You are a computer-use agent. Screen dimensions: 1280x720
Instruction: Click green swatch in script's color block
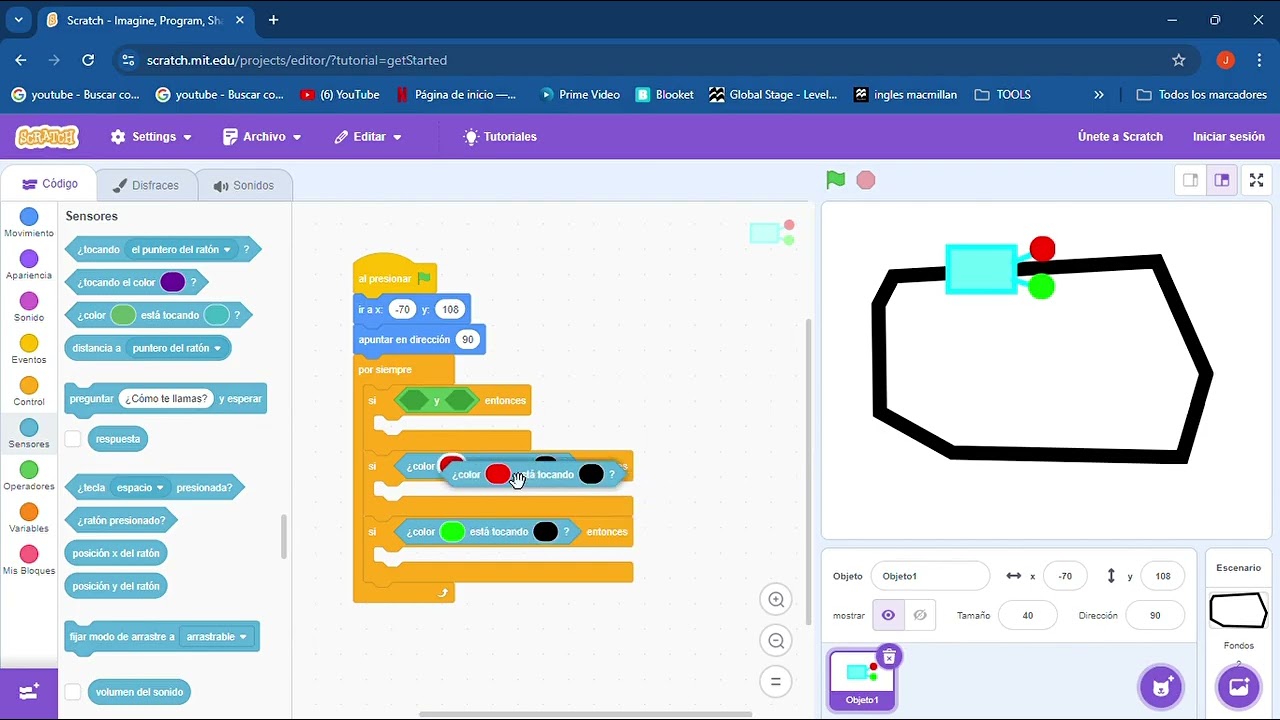(452, 532)
